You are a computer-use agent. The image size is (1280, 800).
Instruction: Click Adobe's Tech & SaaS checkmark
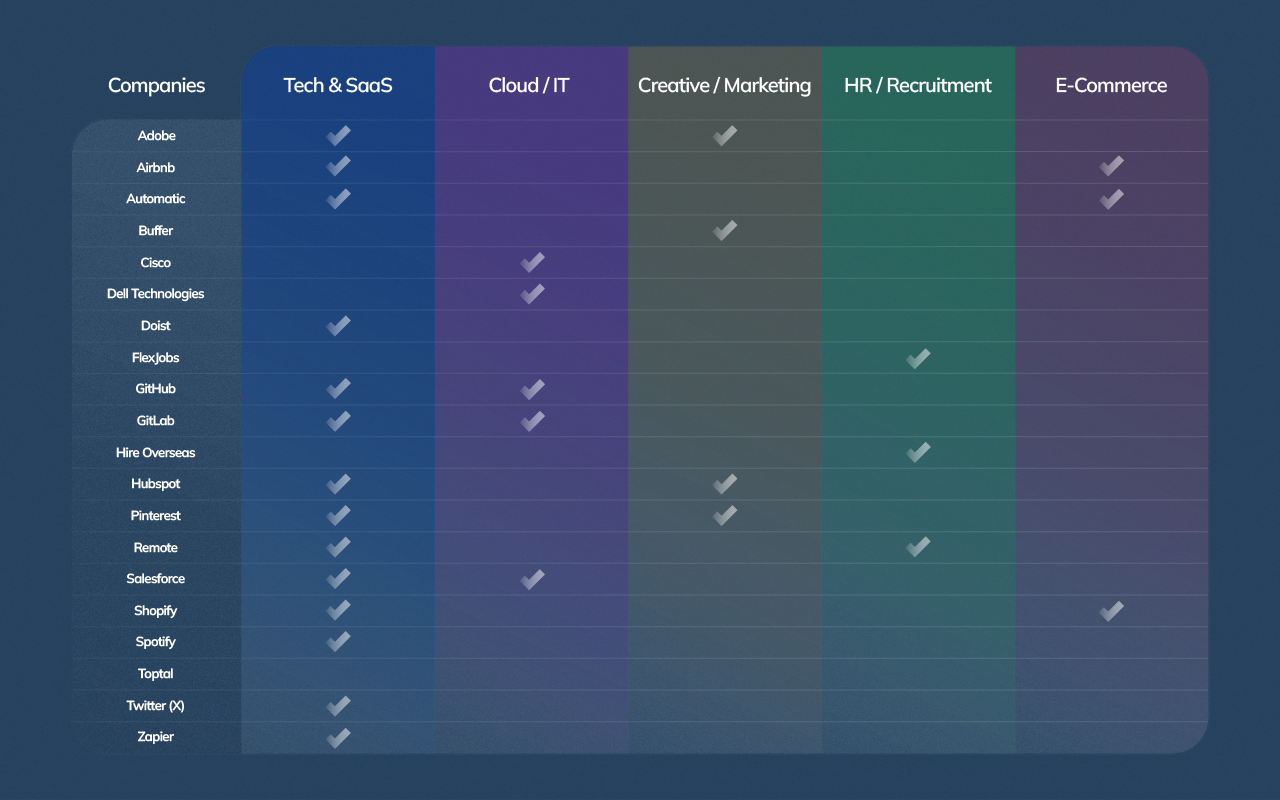click(x=338, y=136)
